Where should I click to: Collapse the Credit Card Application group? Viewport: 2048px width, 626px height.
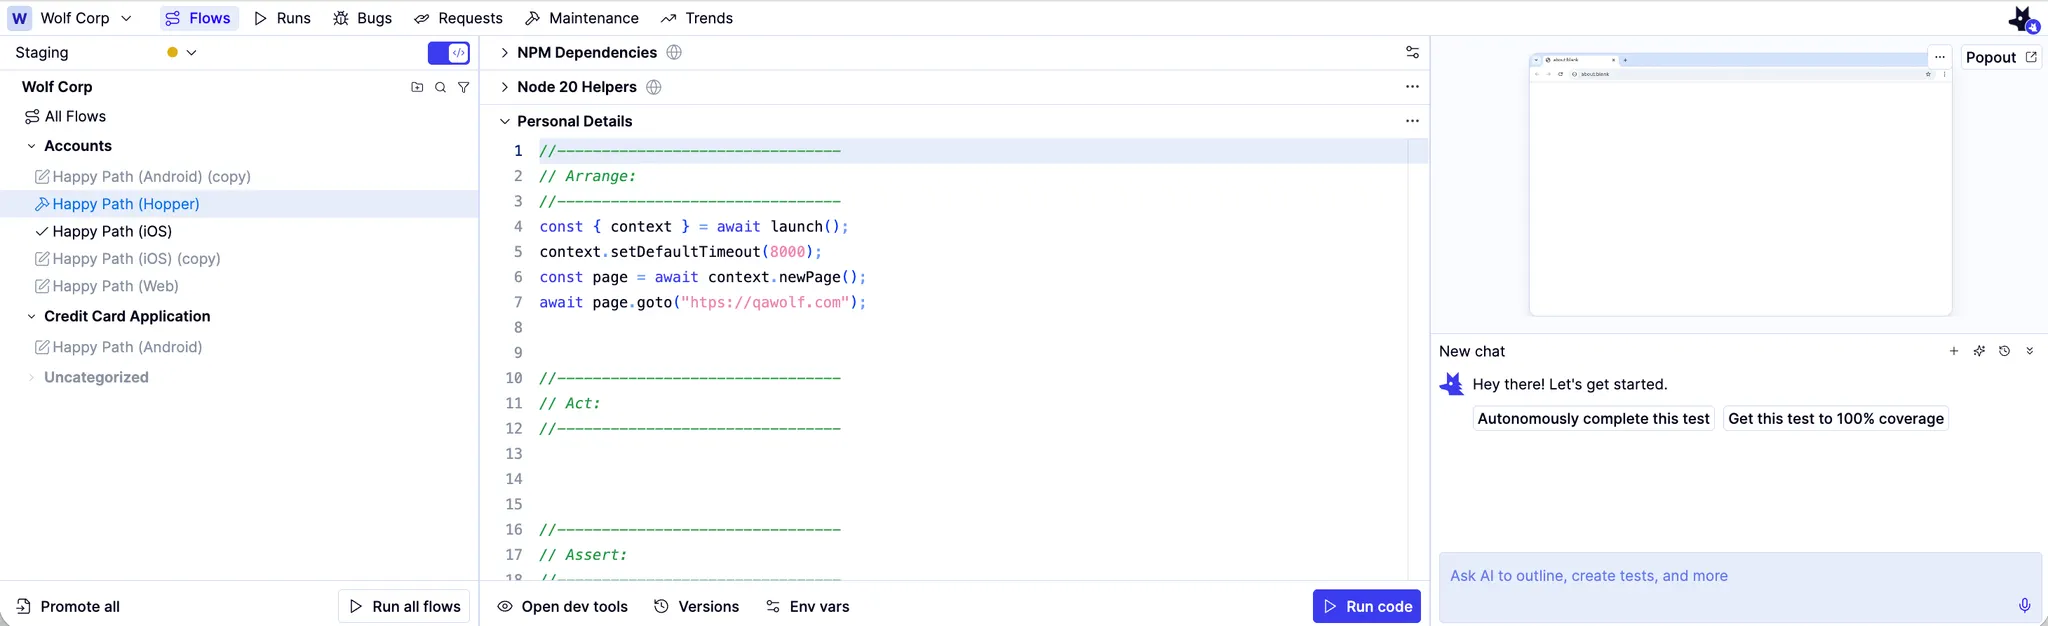31,316
